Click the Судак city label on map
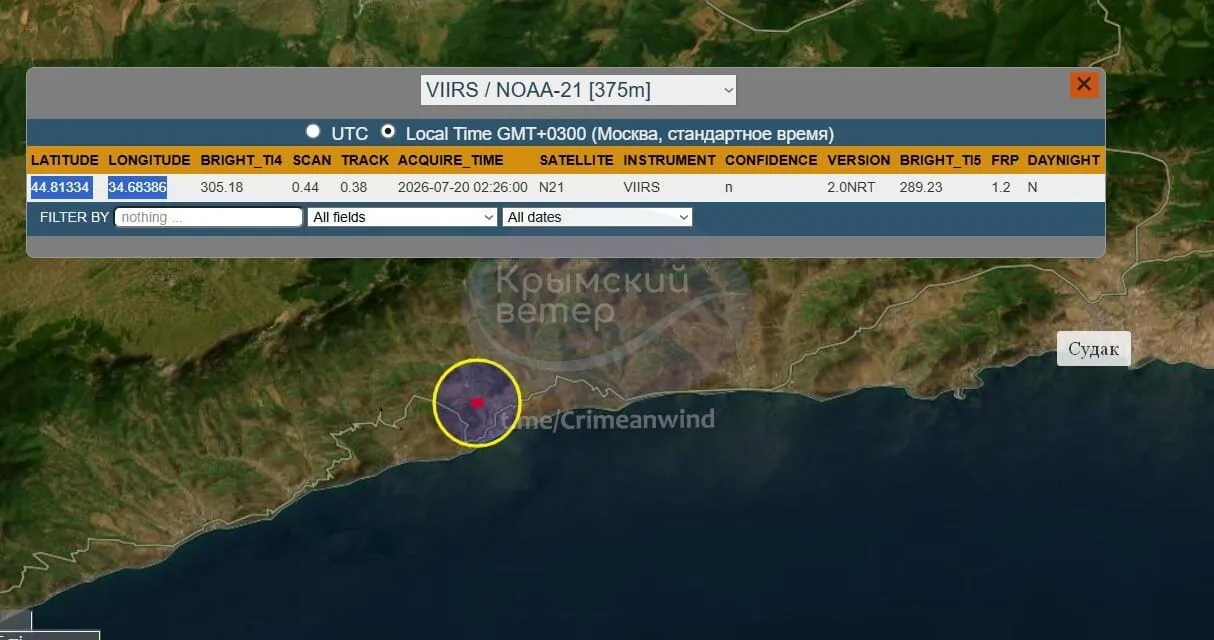 (1094, 349)
